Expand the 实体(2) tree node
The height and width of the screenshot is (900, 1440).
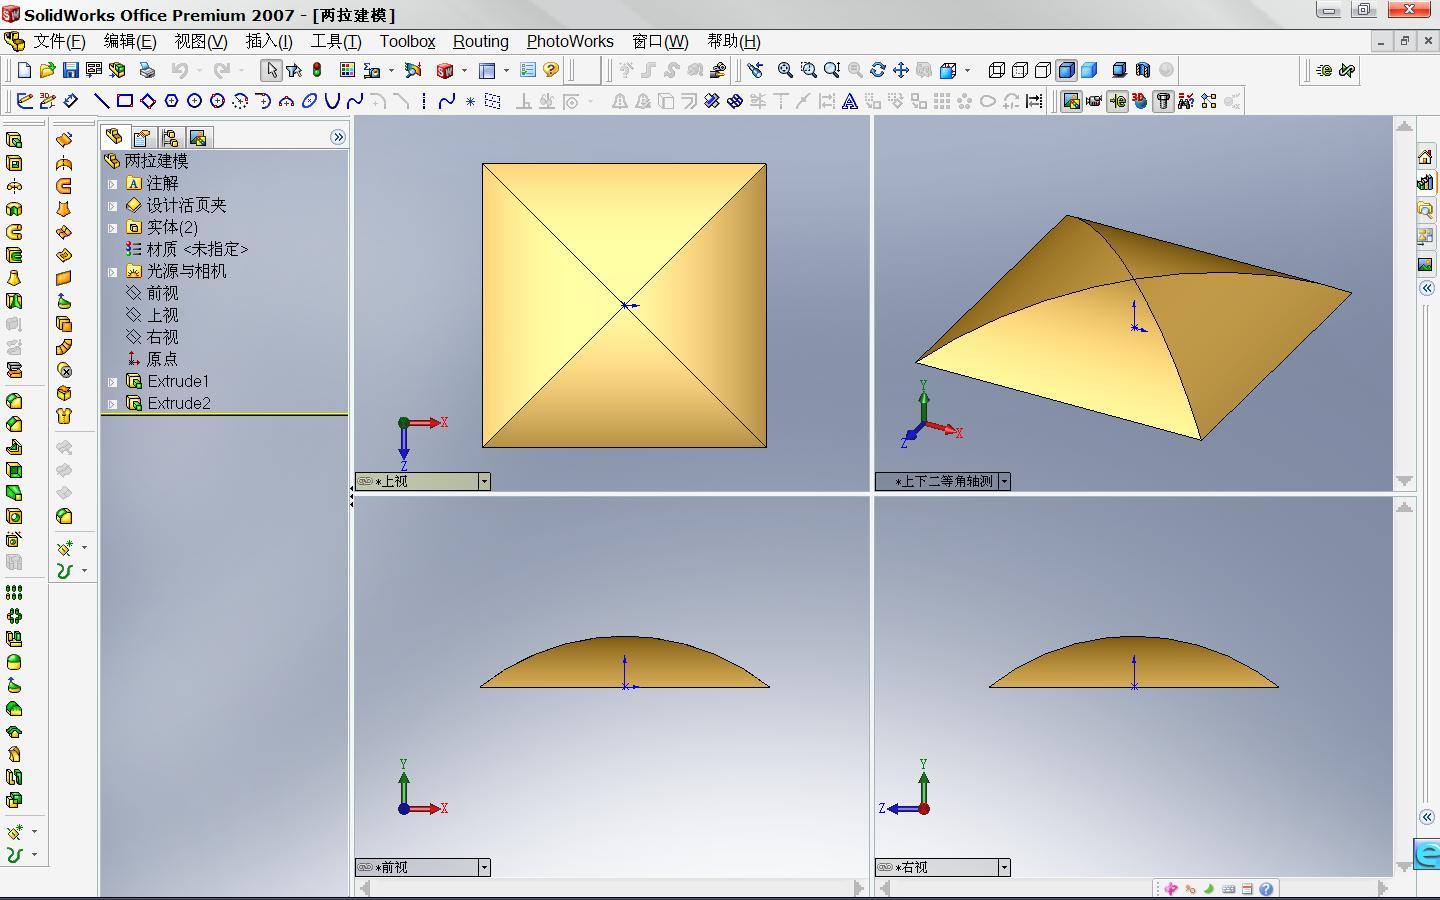click(113, 228)
